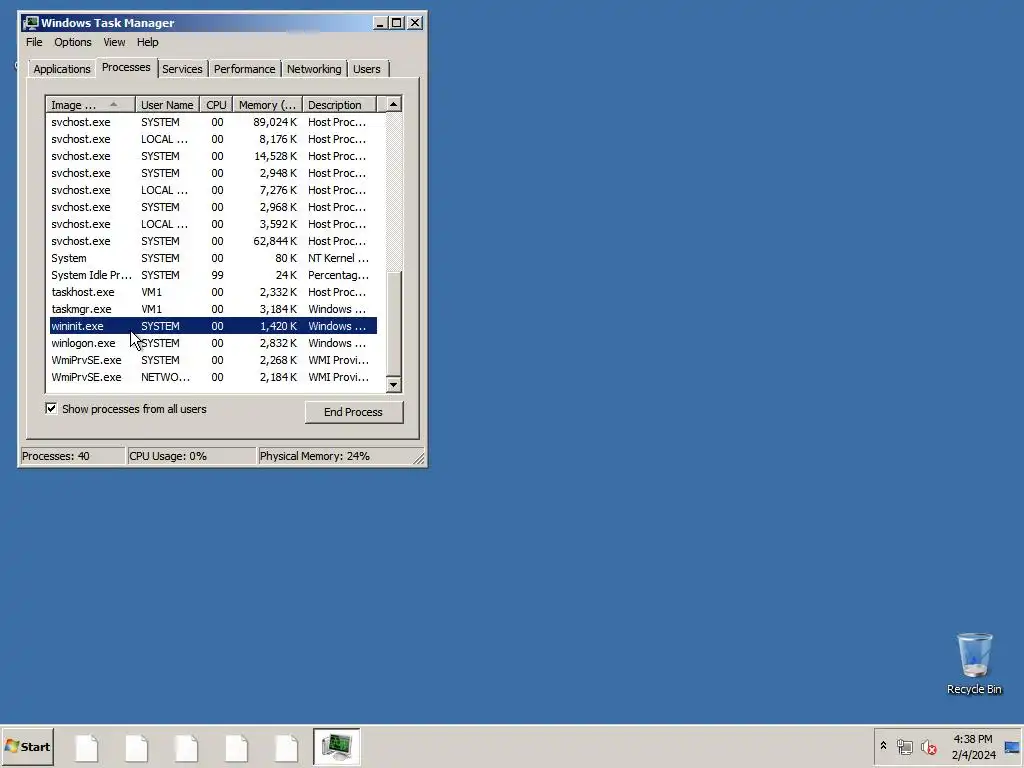Sort by the Memory column header
1024x768 pixels.
[x=267, y=104]
